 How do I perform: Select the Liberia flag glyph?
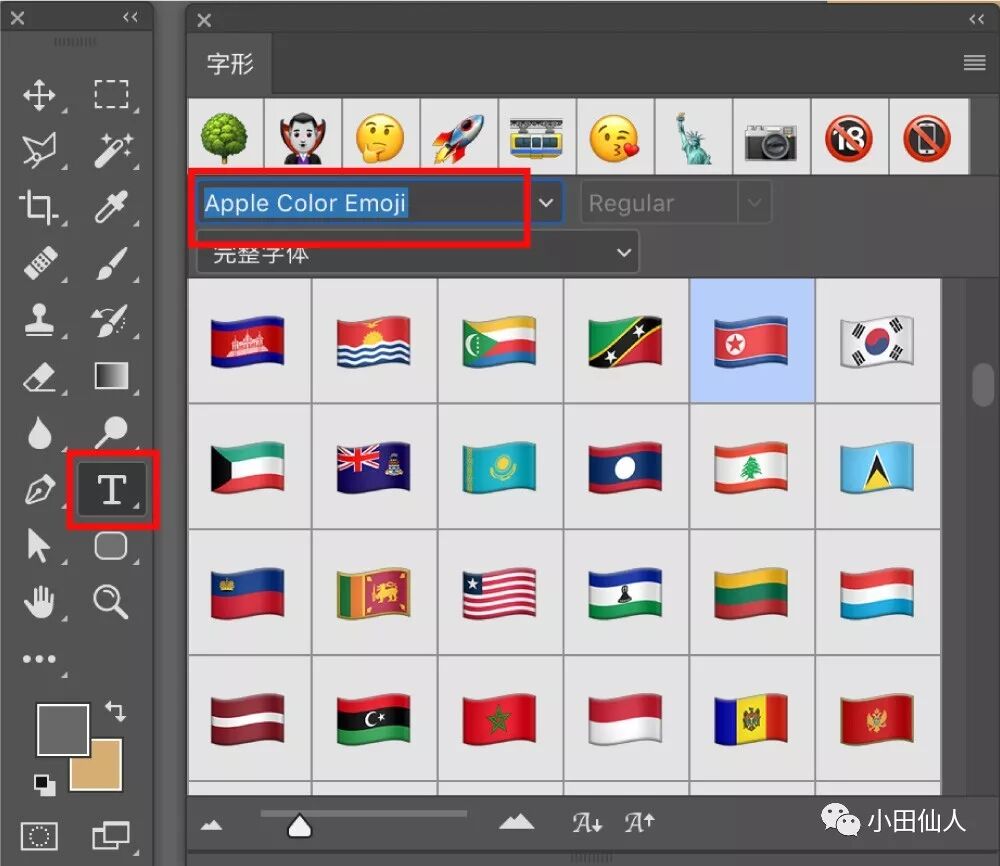[x=499, y=592]
